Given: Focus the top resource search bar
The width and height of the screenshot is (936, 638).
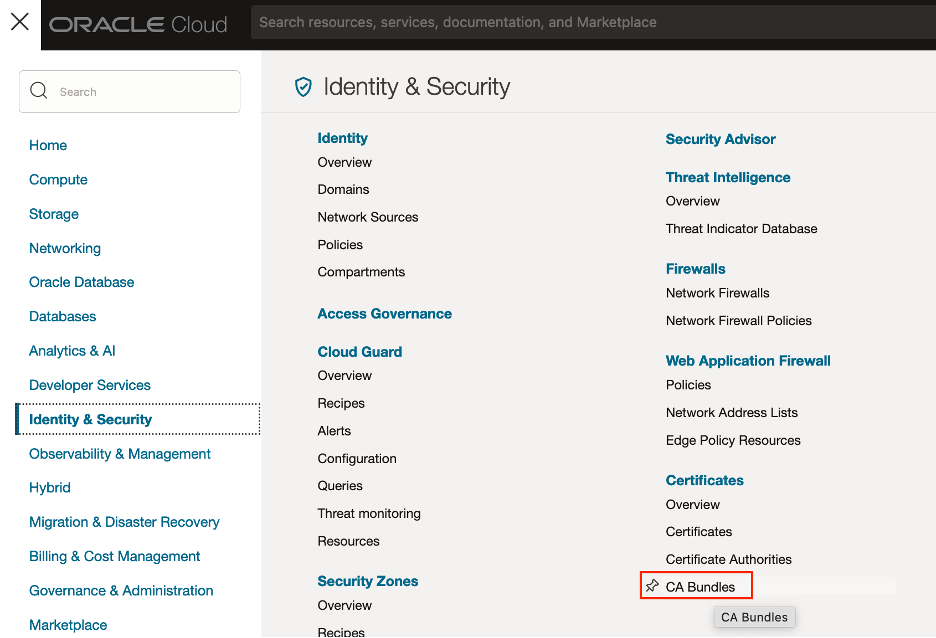Looking at the screenshot, I should point(590,22).
